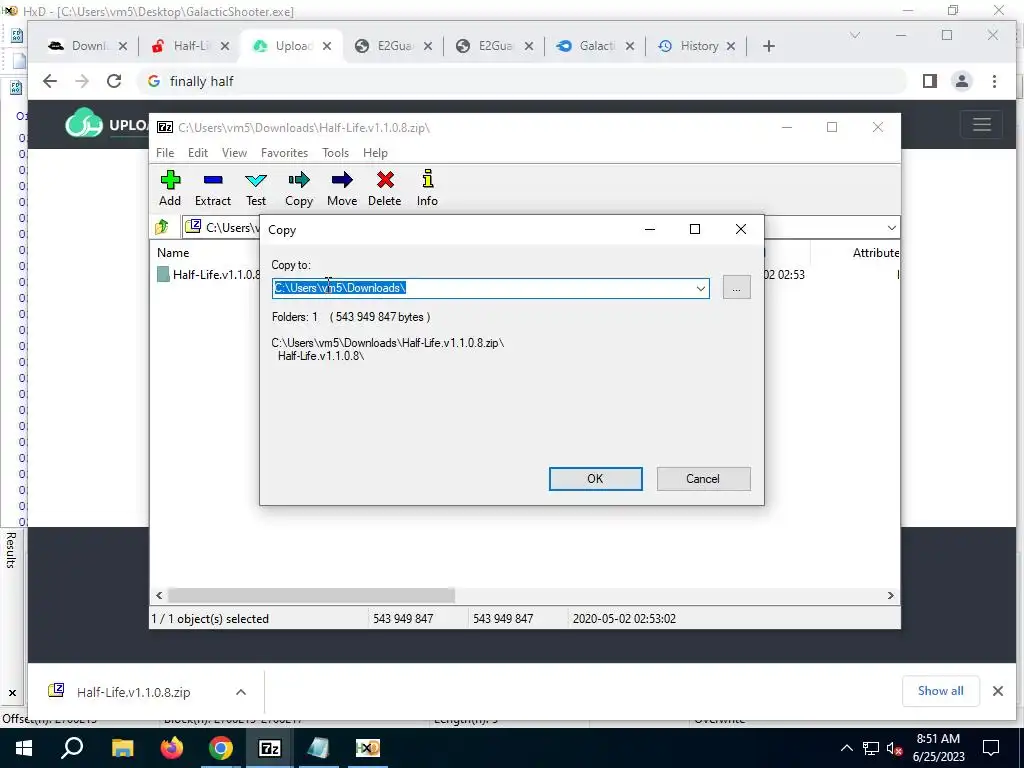Open Favorites menu in 7-Zip
The image size is (1024, 768).
[x=284, y=153]
